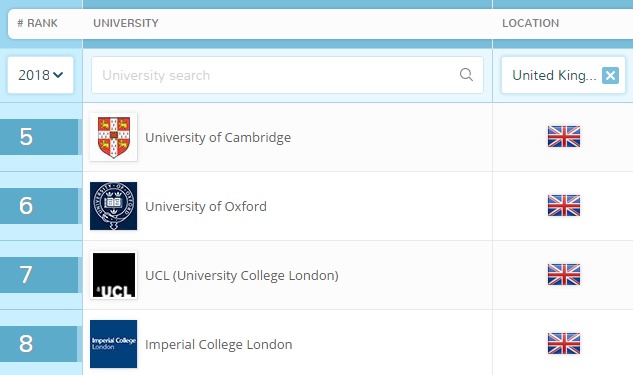Sort by the # RANK column header

38,23
